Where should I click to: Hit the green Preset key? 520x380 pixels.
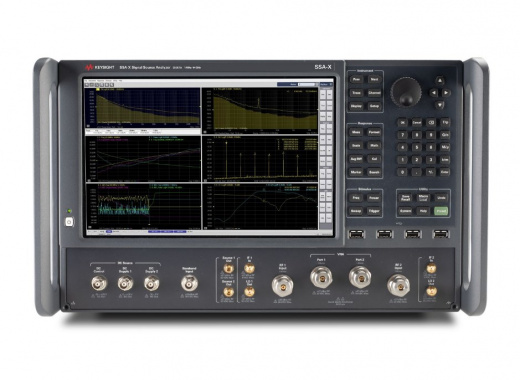point(441,211)
